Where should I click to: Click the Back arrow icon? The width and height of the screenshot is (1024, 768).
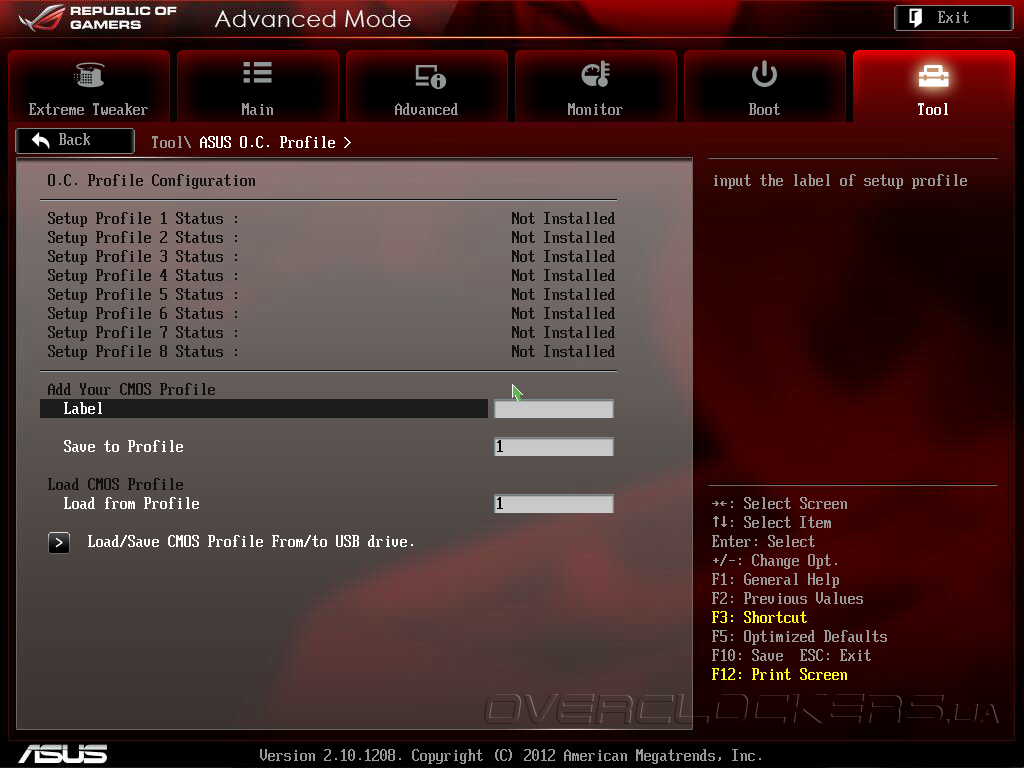[40, 140]
